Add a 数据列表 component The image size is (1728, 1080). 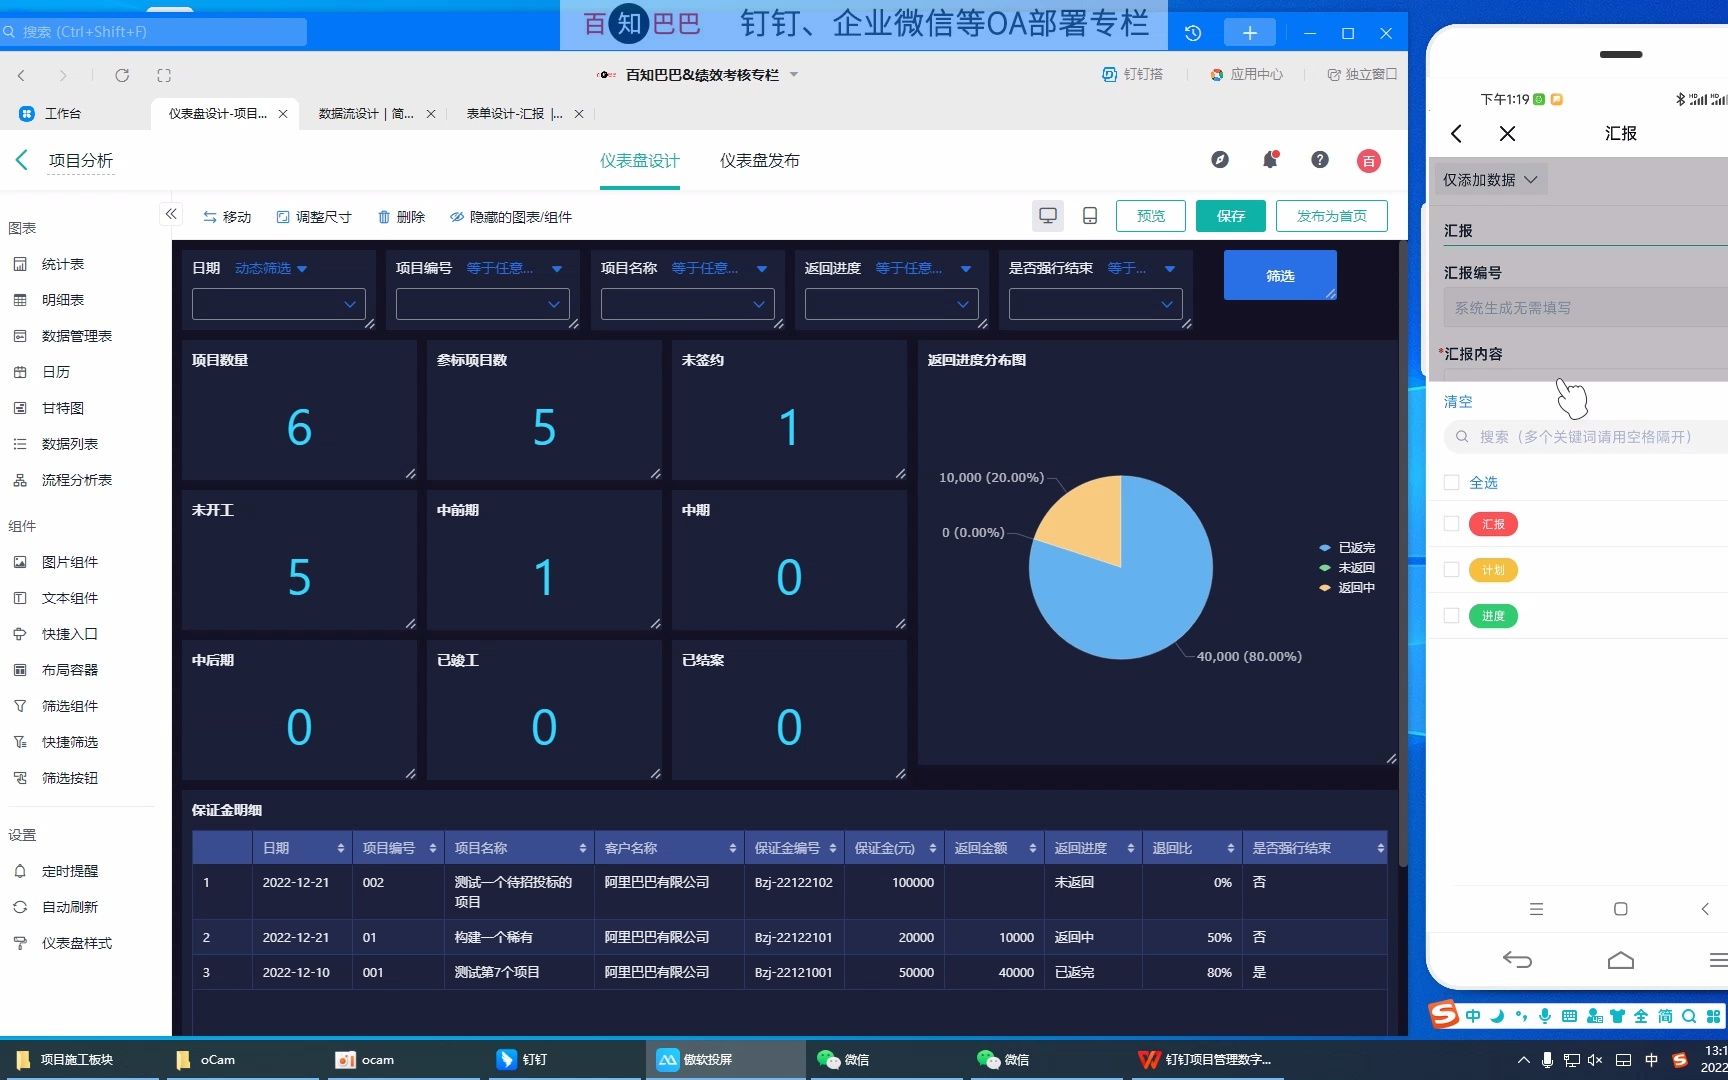coord(70,444)
